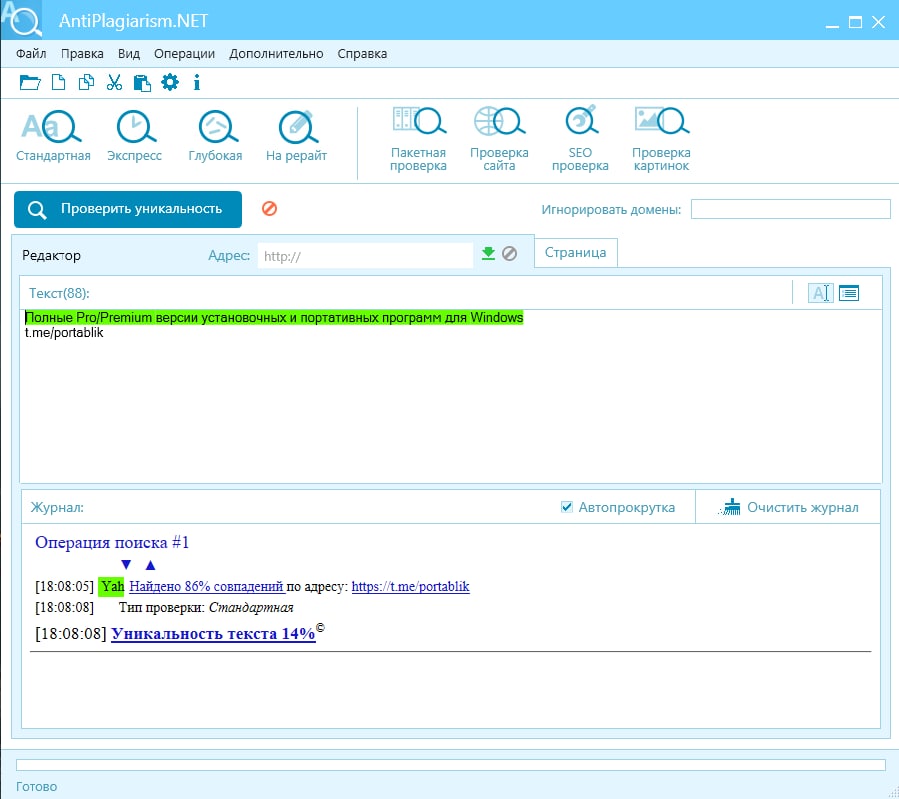Viewport: 899px width, 799px height.
Task: Open the Операции menu
Action: pos(184,53)
